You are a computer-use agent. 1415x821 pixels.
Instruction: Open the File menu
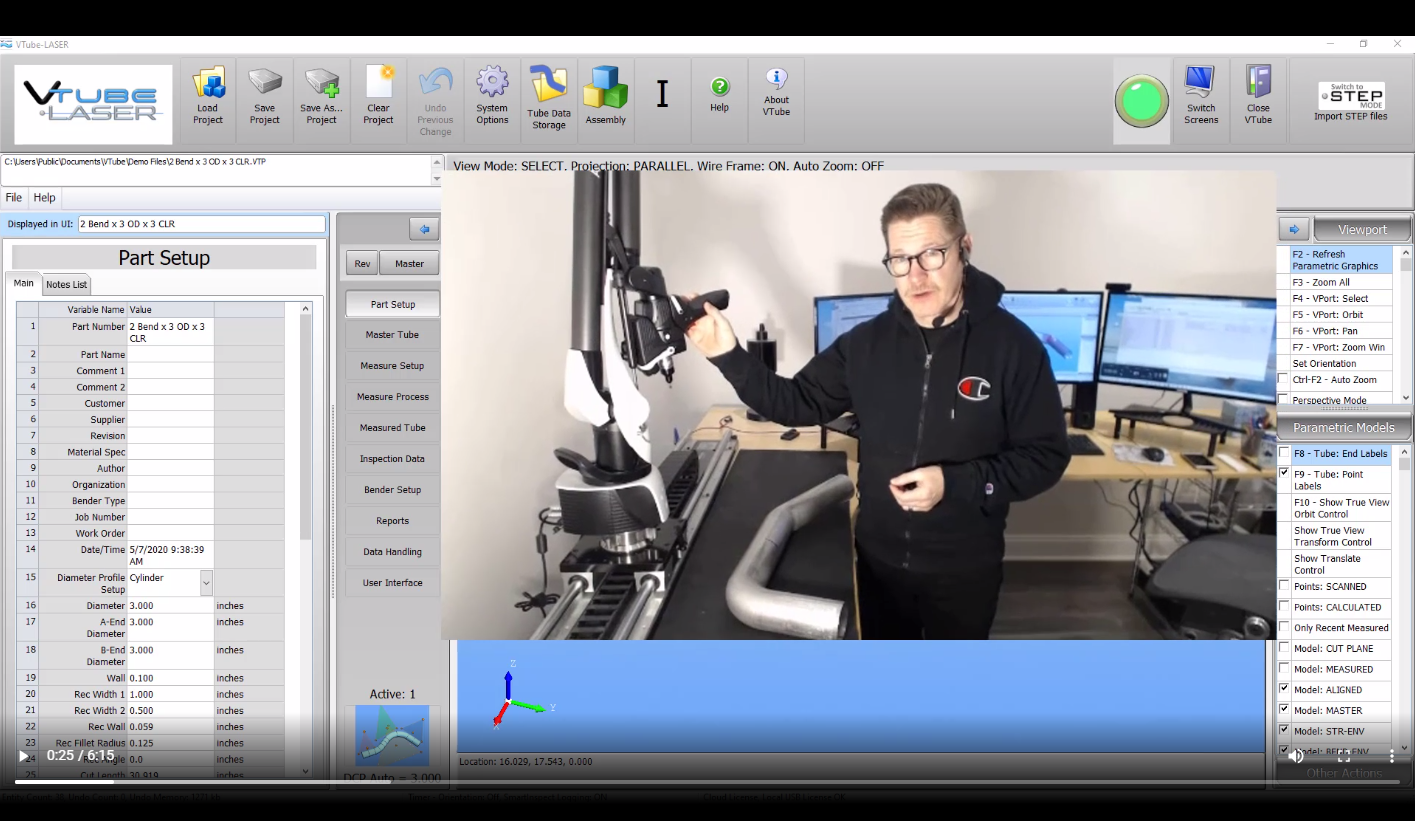tap(14, 198)
